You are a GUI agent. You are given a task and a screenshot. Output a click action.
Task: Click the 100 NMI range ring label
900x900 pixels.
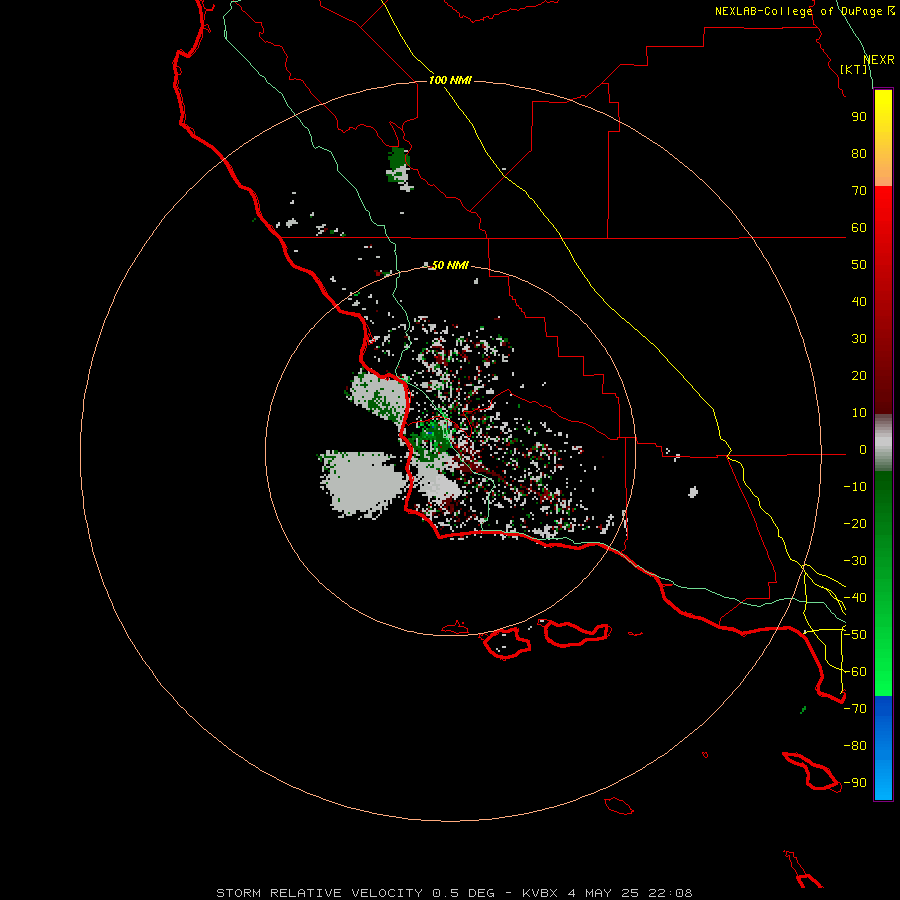click(450, 80)
